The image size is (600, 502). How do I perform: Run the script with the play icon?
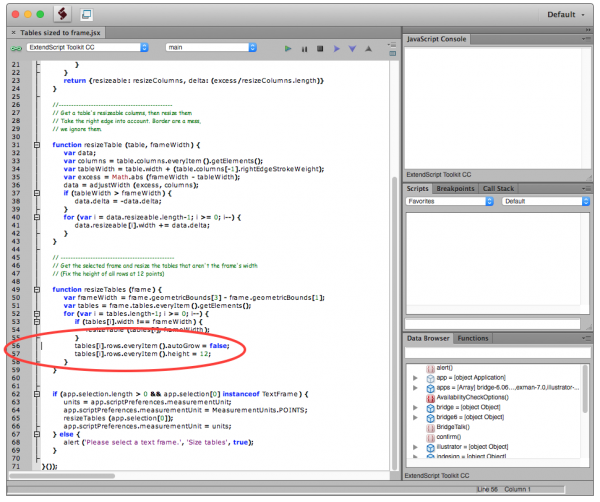[x=288, y=48]
